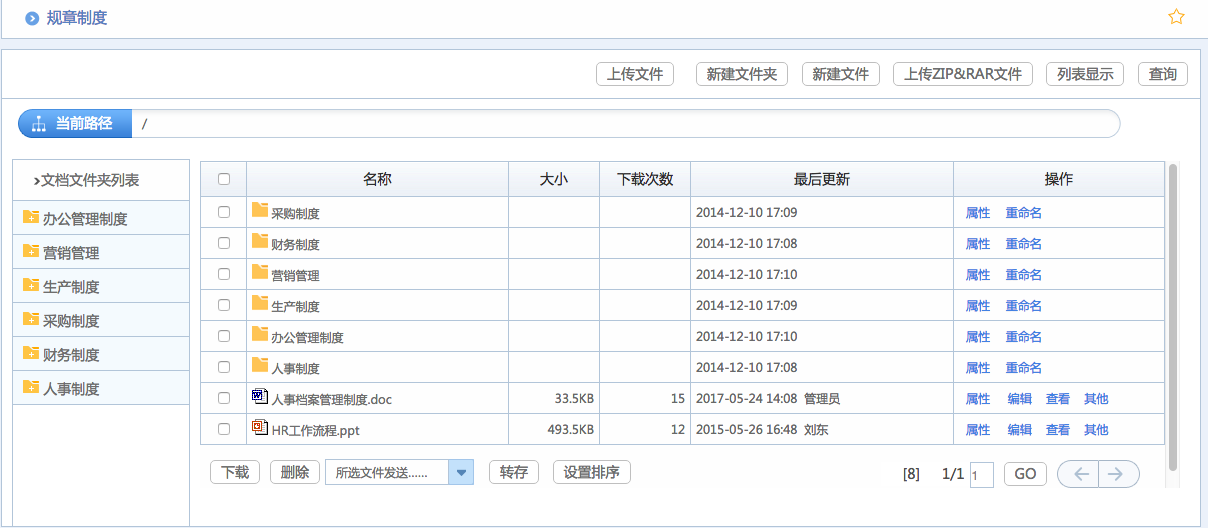Click the next page arrow button

click(x=1119, y=474)
